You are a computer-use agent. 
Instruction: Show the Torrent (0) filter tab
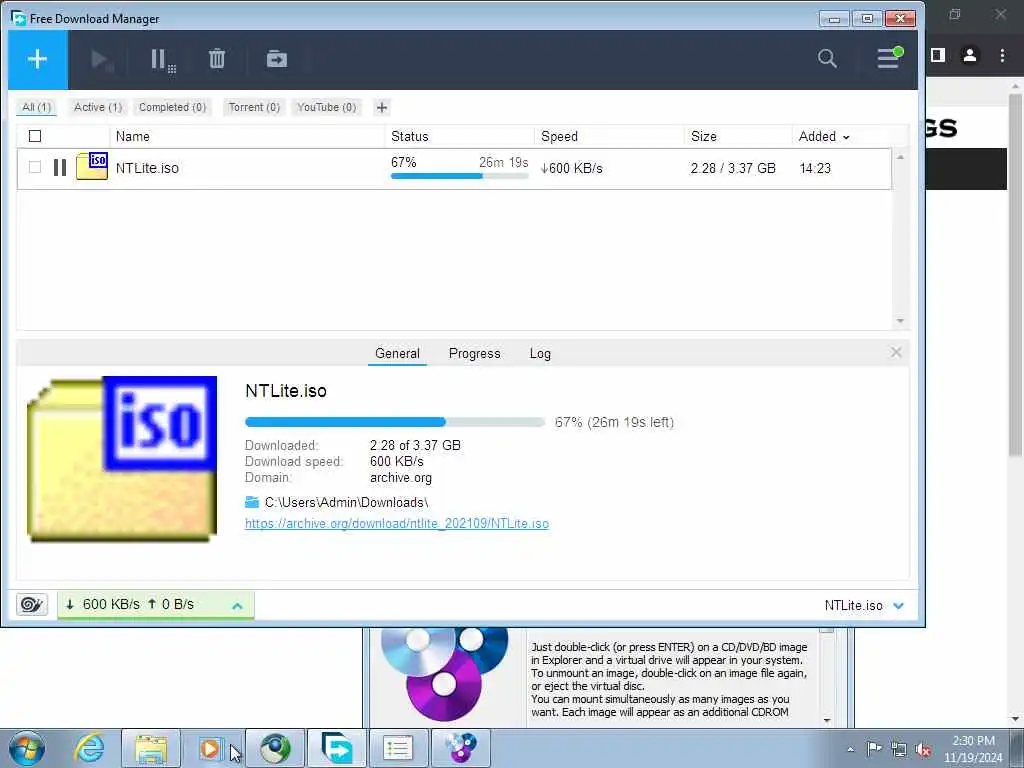point(254,107)
